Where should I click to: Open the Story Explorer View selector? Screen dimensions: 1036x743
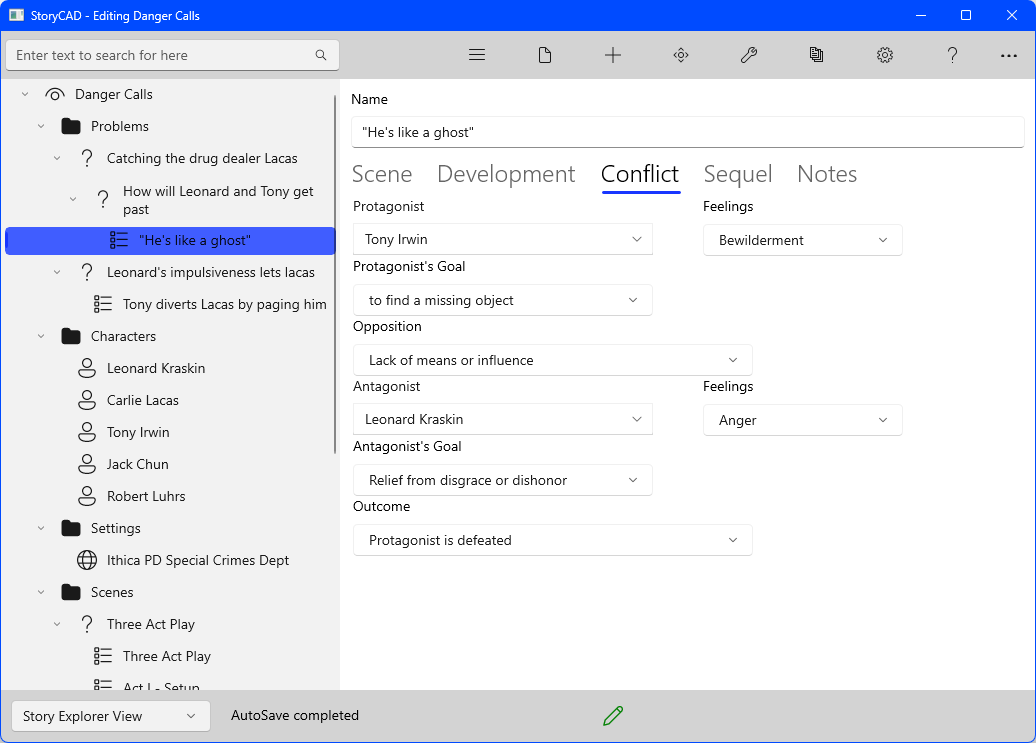pyautogui.click(x=110, y=716)
